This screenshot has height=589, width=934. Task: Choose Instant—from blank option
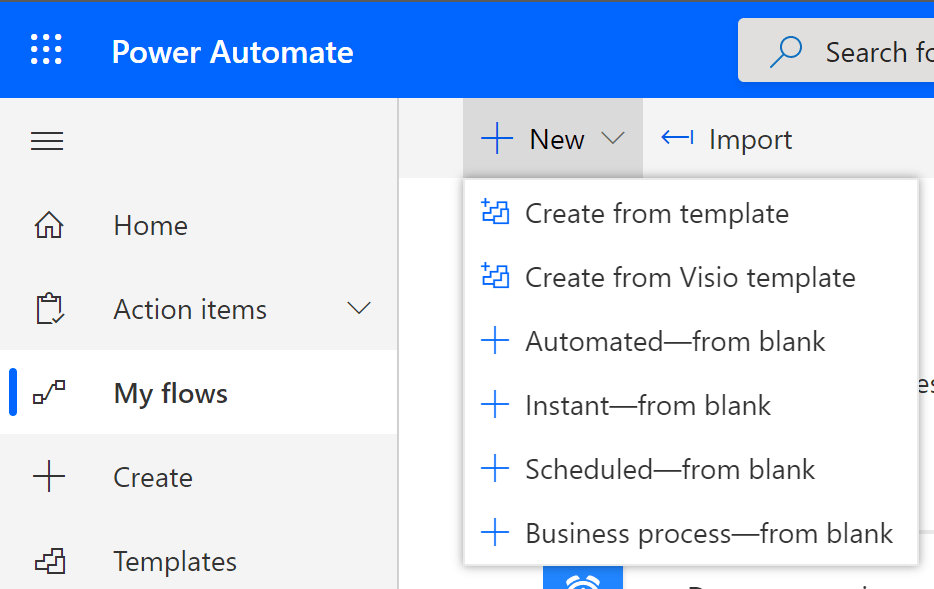[647, 406]
